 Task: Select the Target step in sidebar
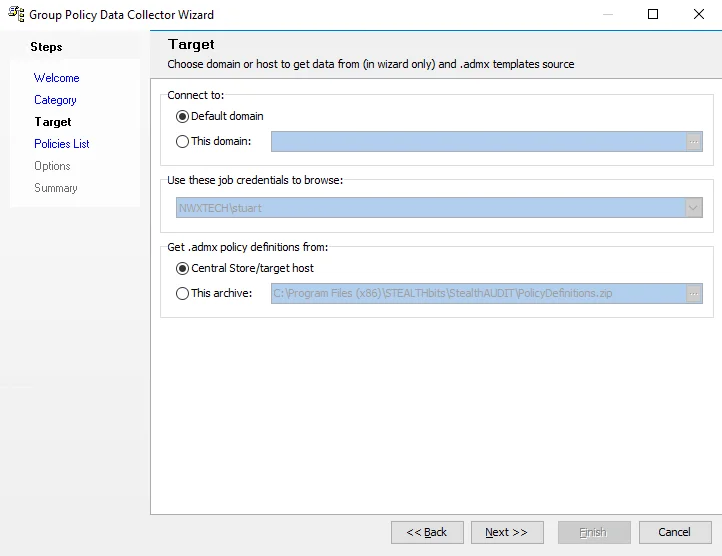(53, 122)
